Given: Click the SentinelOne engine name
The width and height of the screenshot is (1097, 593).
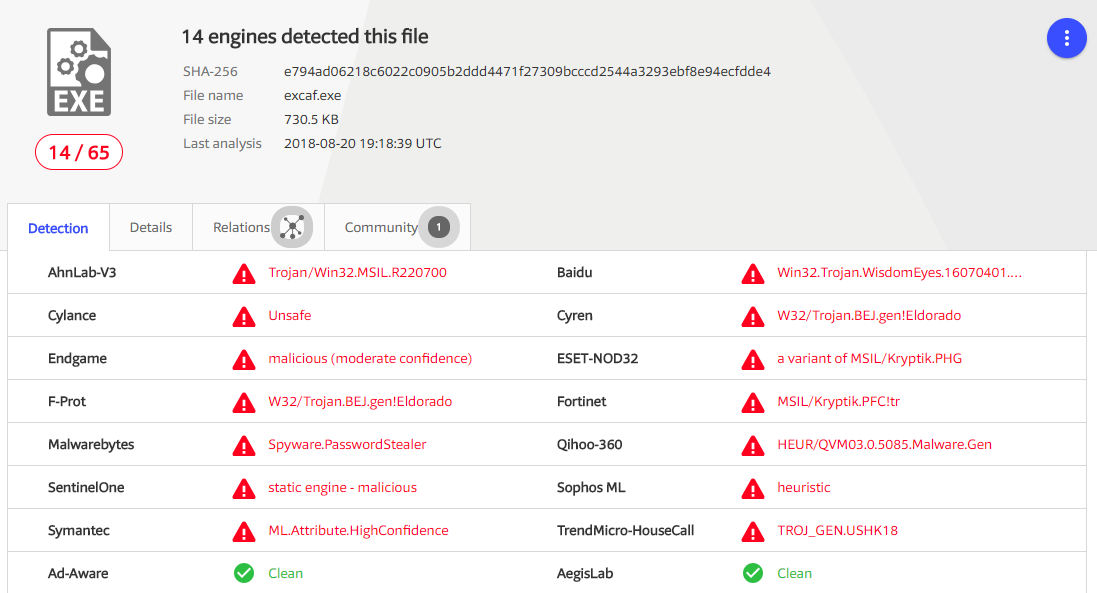Looking at the screenshot, I should [x=86, y=487].
